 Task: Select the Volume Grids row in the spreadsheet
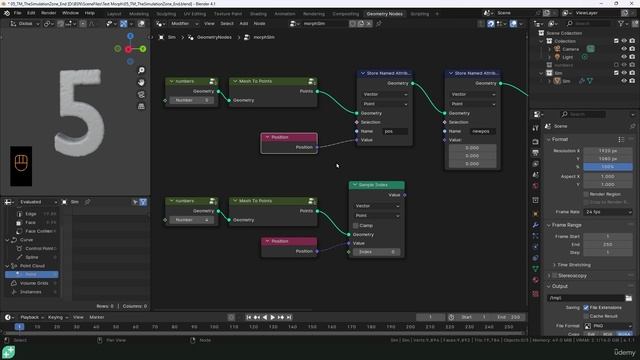point(32,283)
